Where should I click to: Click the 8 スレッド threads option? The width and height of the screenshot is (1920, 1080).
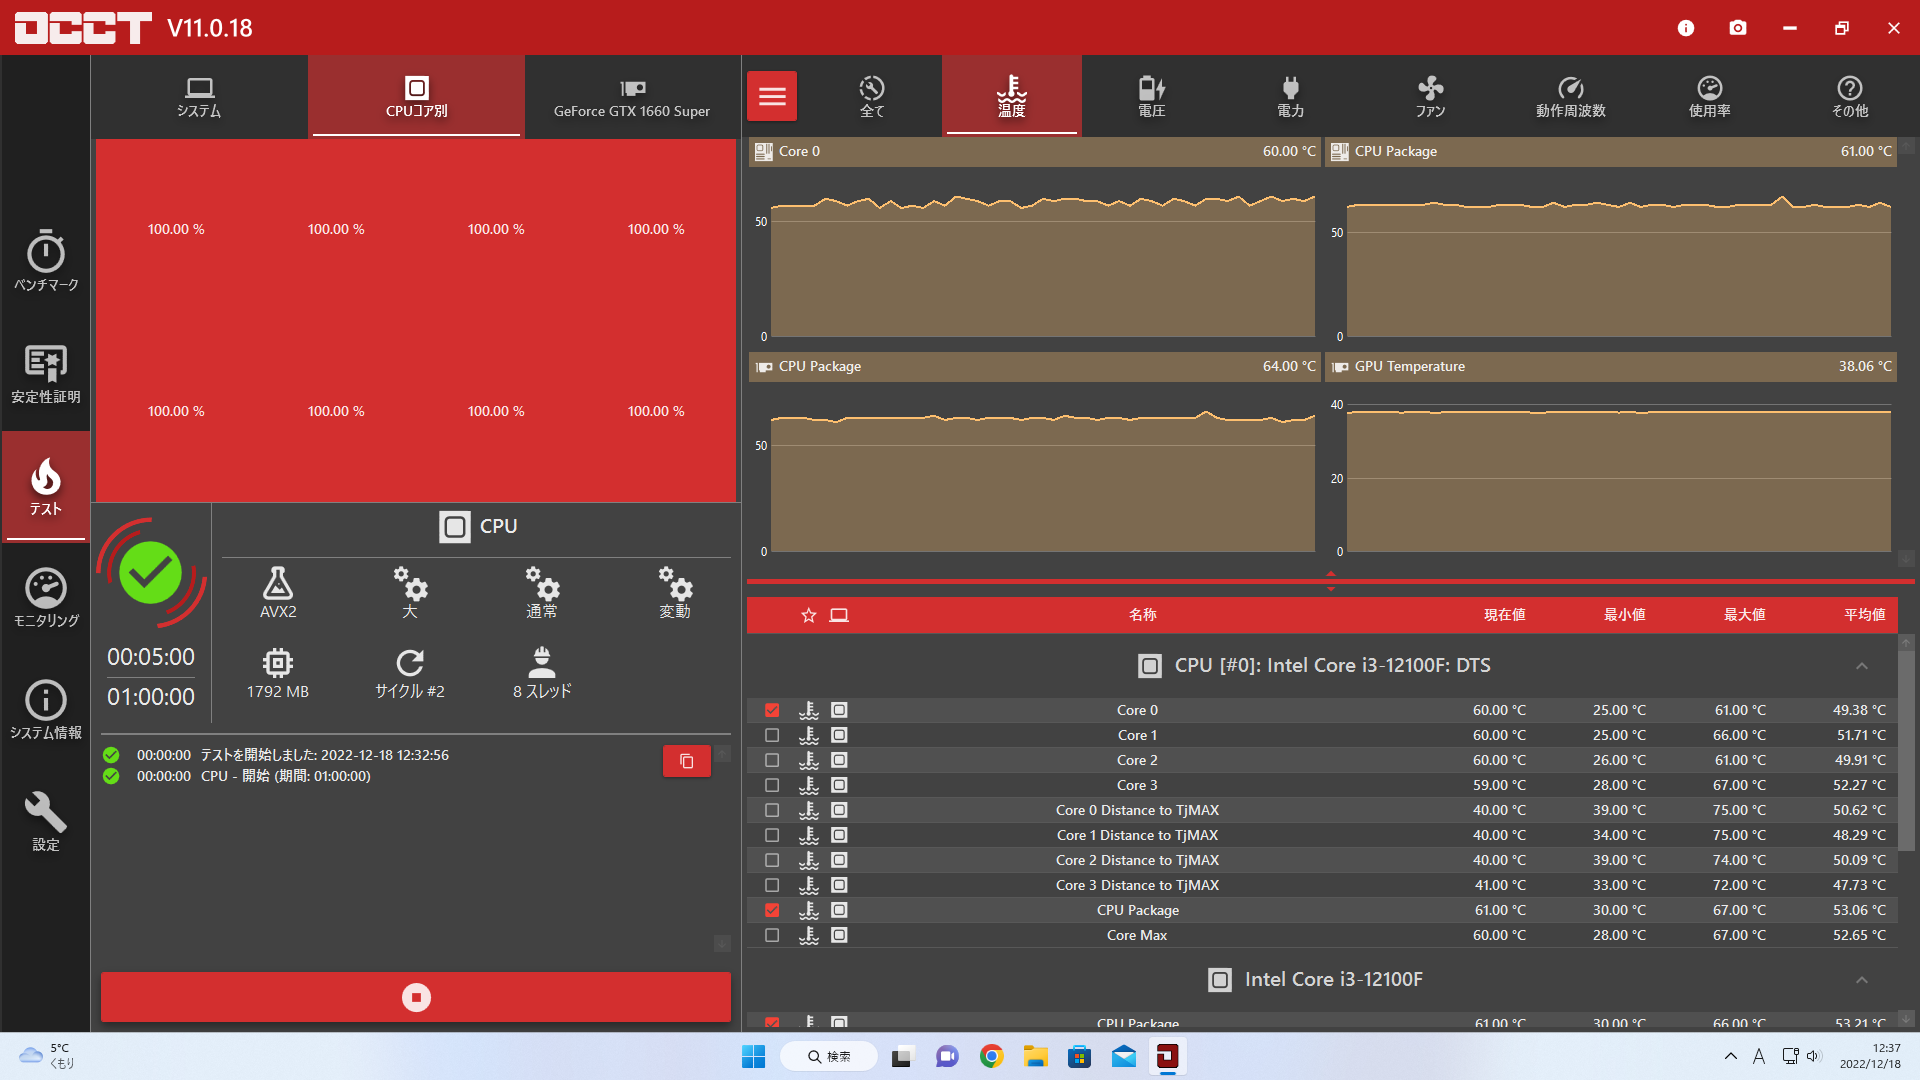coord(542,673)
